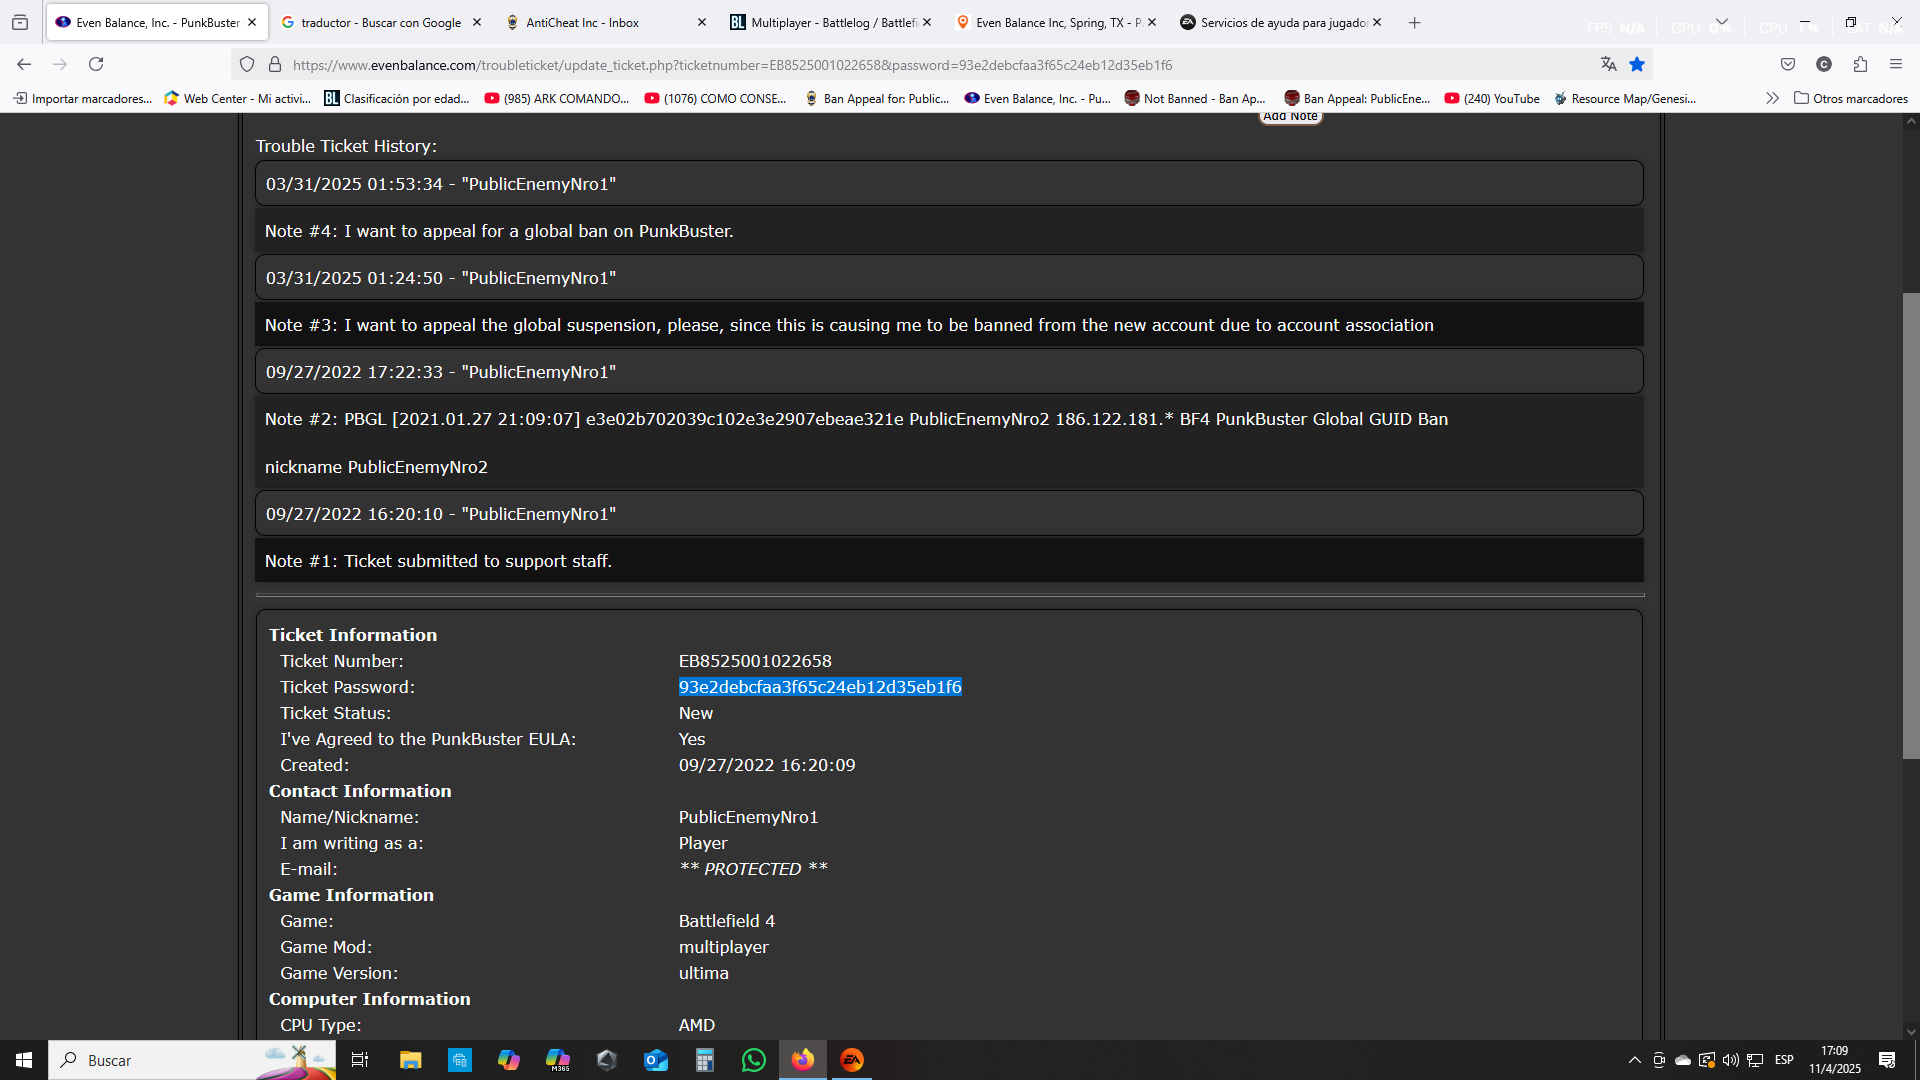Click the page vertical scrollbar thumb
Viewport: 1920px width, 1080px height.
1910,525
